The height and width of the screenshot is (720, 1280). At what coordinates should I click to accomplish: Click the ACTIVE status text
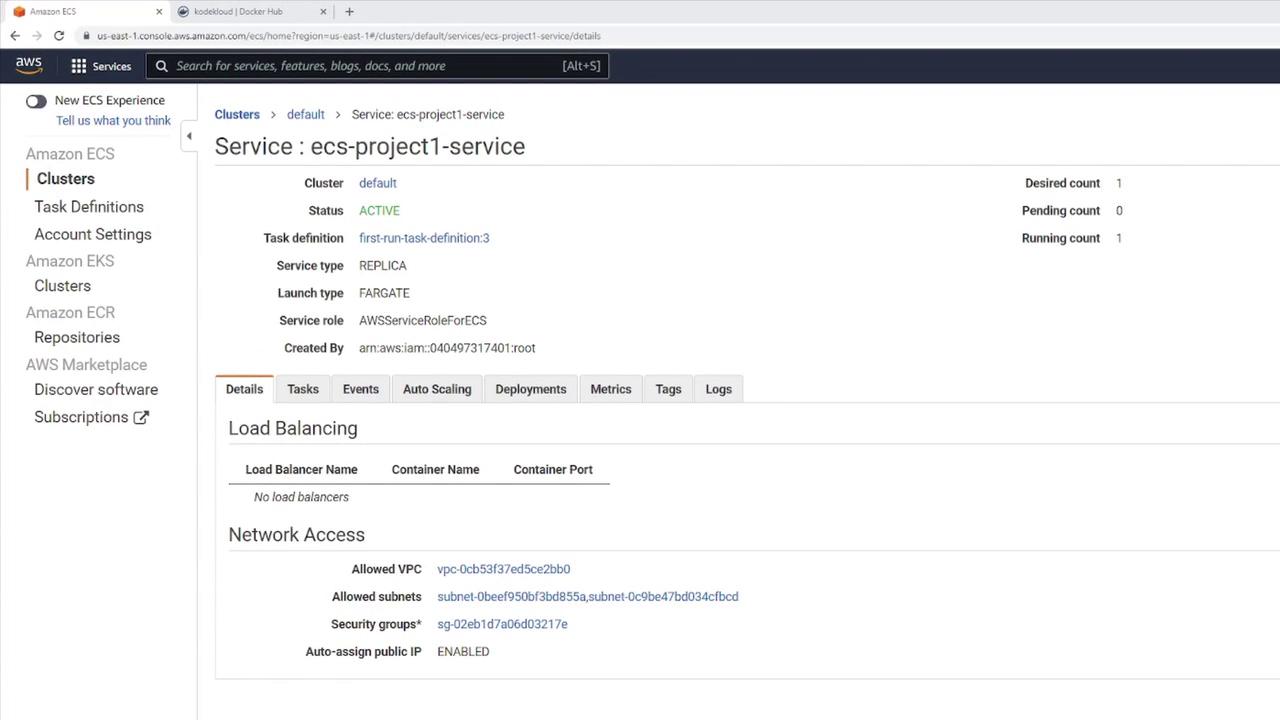[x=380, y=211]
